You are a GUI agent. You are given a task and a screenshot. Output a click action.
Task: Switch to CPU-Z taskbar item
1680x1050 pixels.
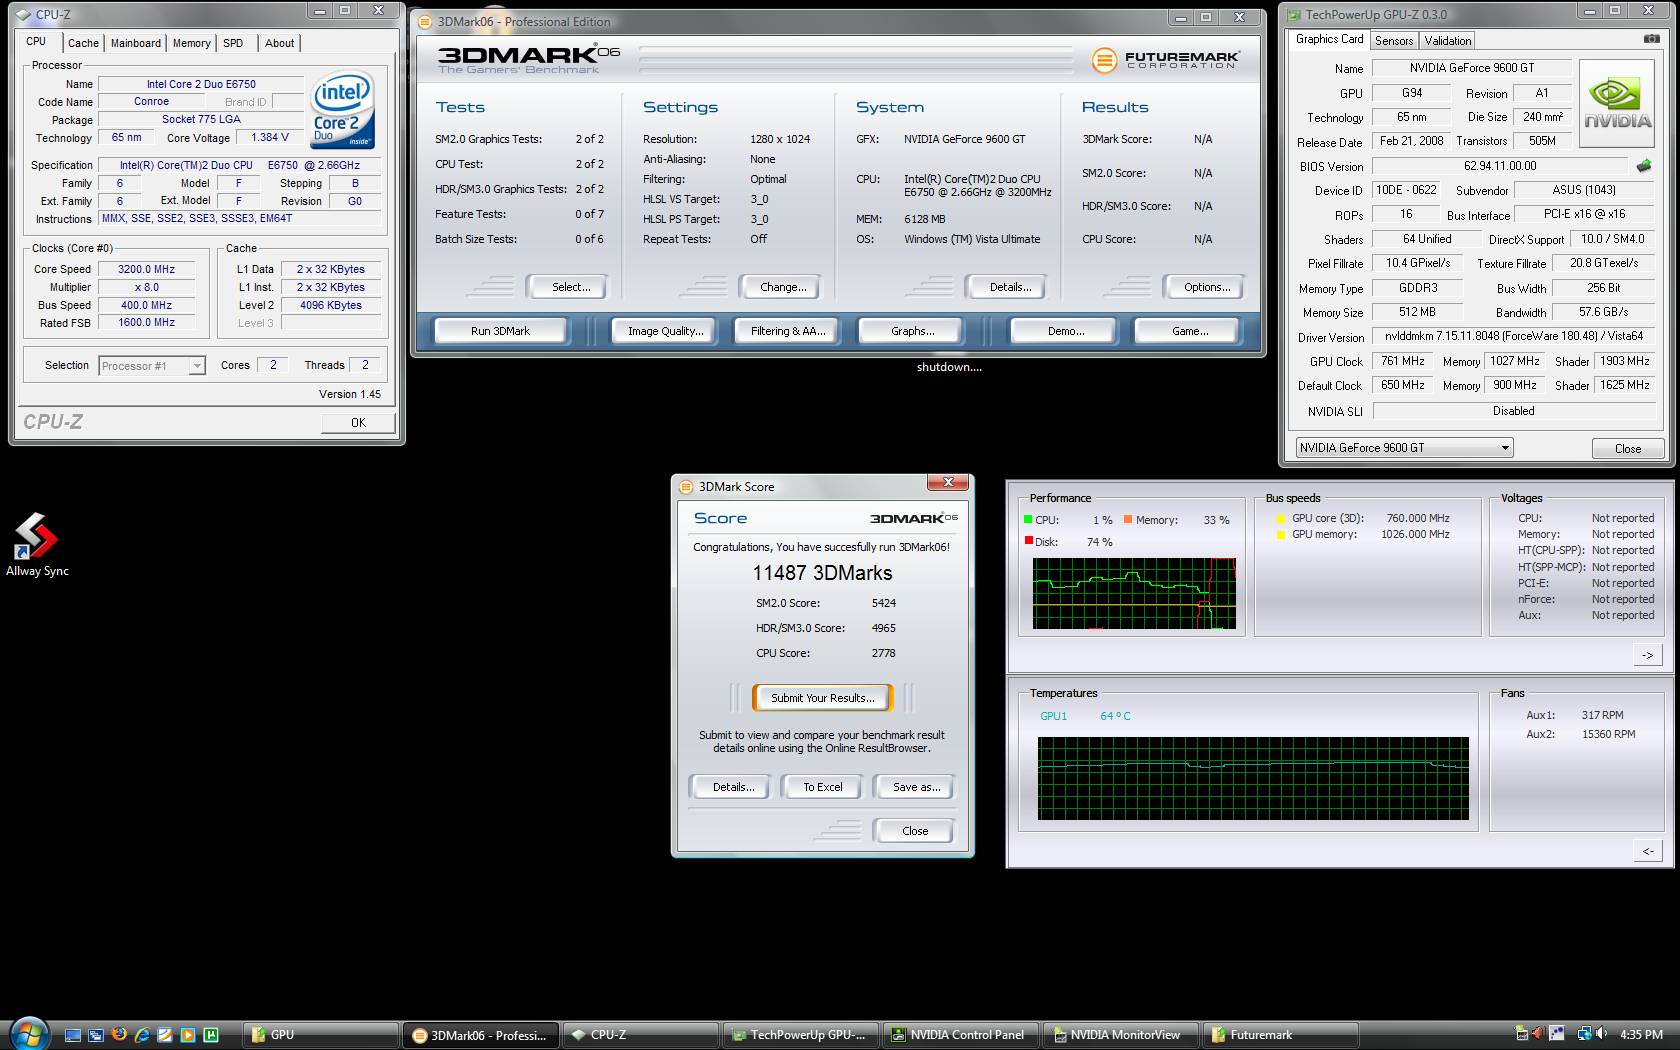point(641,1035)
